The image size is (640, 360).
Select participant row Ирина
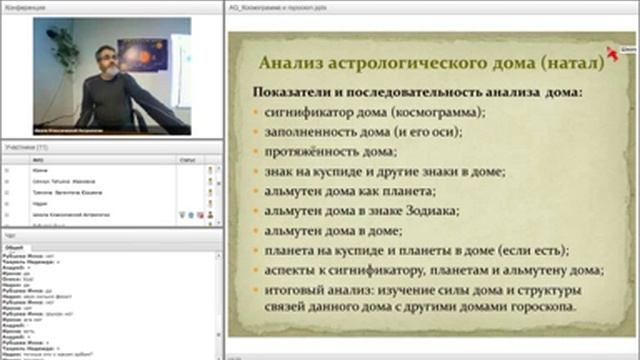(109, 170)
